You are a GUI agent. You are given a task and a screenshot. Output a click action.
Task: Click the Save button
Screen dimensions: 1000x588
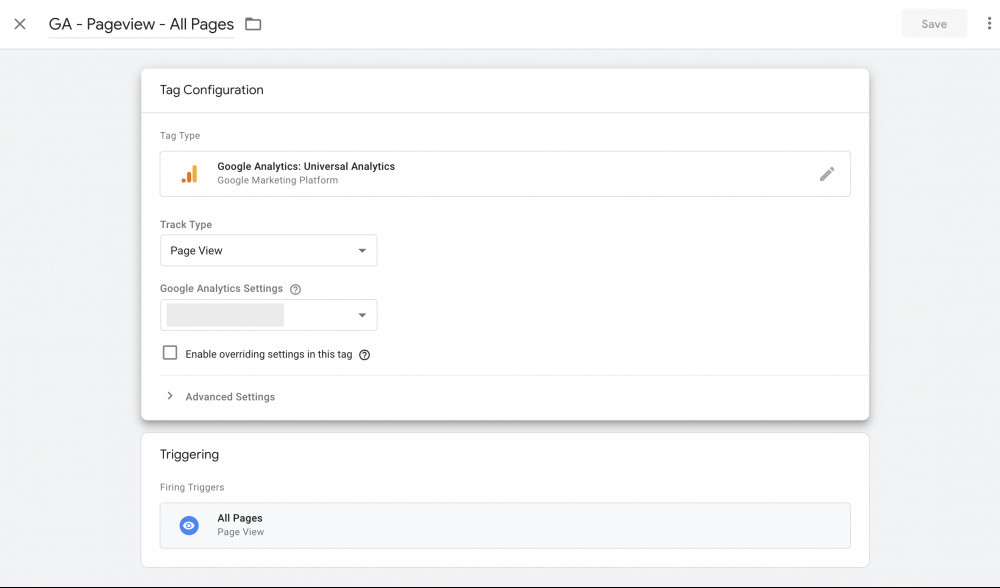point(934,24)
